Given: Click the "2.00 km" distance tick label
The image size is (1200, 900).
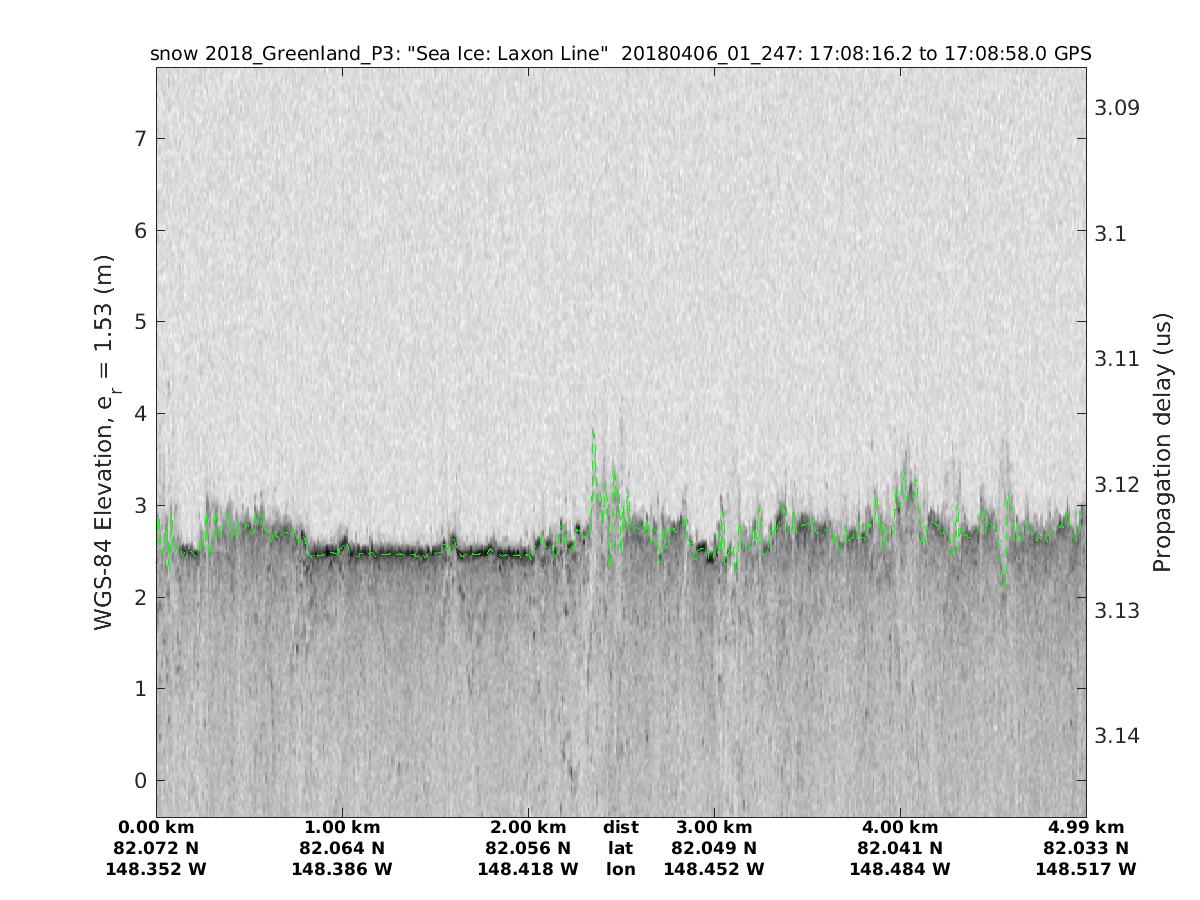Looking at the screenshot, I should pos(528,828).
